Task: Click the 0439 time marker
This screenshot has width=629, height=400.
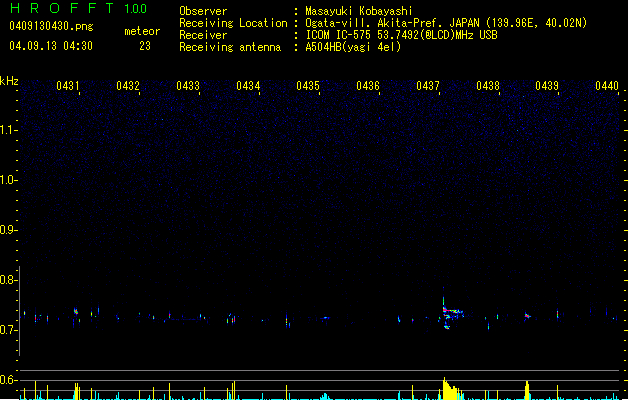Action: pos(547,86)
